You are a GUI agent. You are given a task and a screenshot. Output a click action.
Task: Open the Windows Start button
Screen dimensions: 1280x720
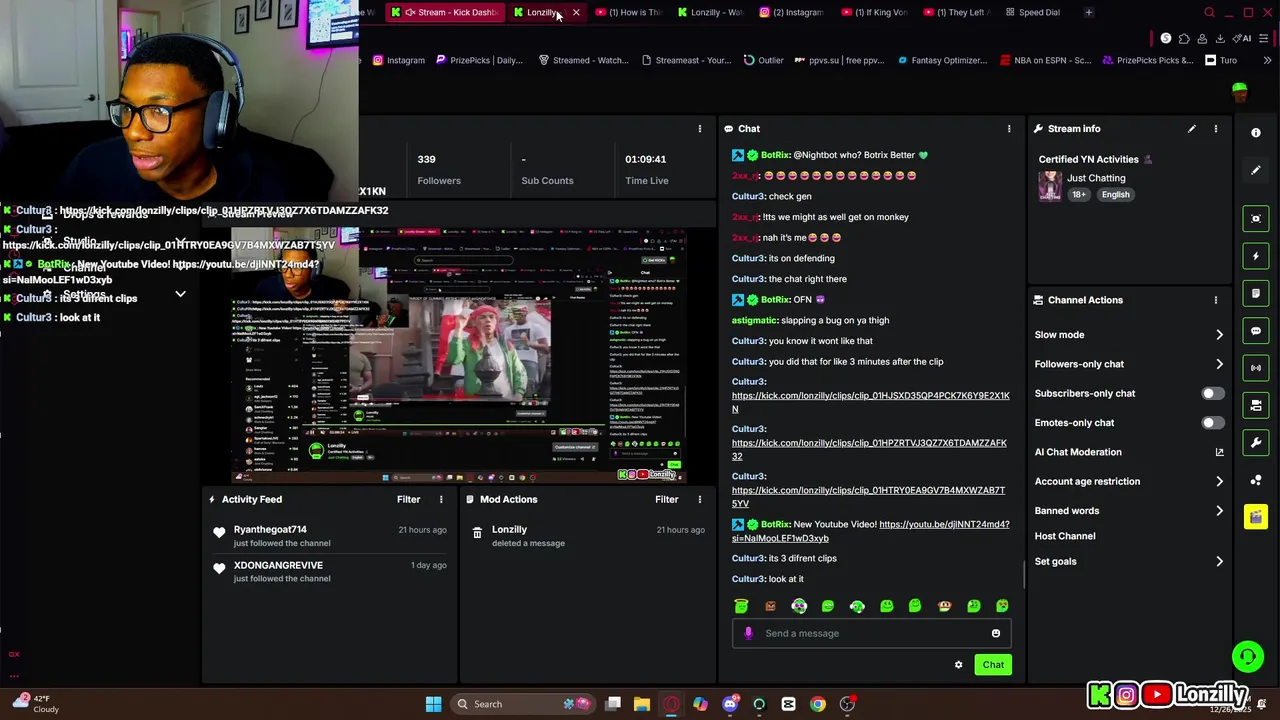click(433, 704)
